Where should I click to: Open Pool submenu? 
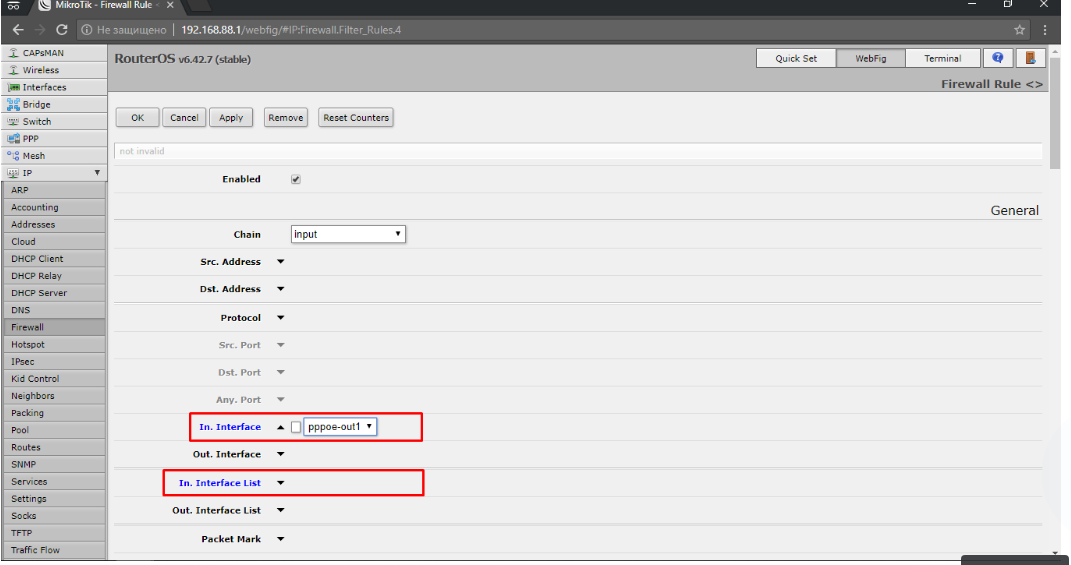(54, 430)
